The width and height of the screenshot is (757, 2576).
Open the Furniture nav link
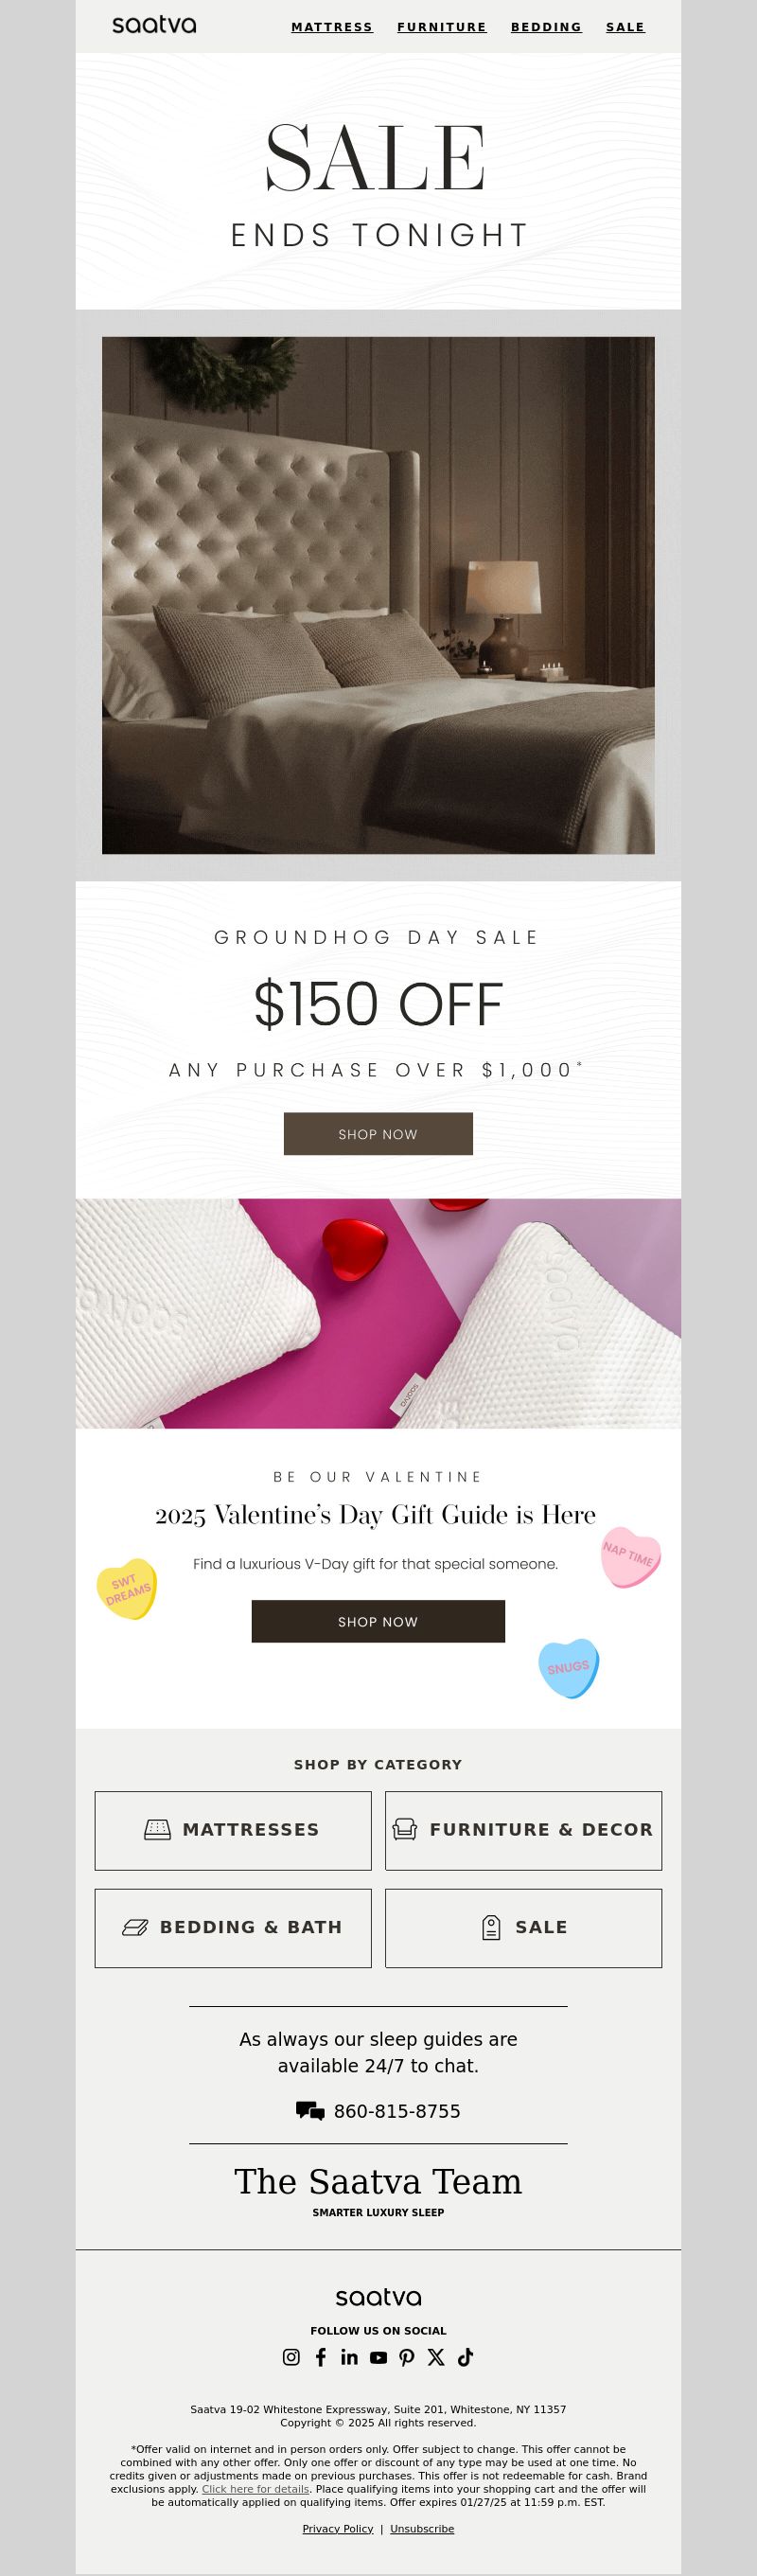pos(442,27)
